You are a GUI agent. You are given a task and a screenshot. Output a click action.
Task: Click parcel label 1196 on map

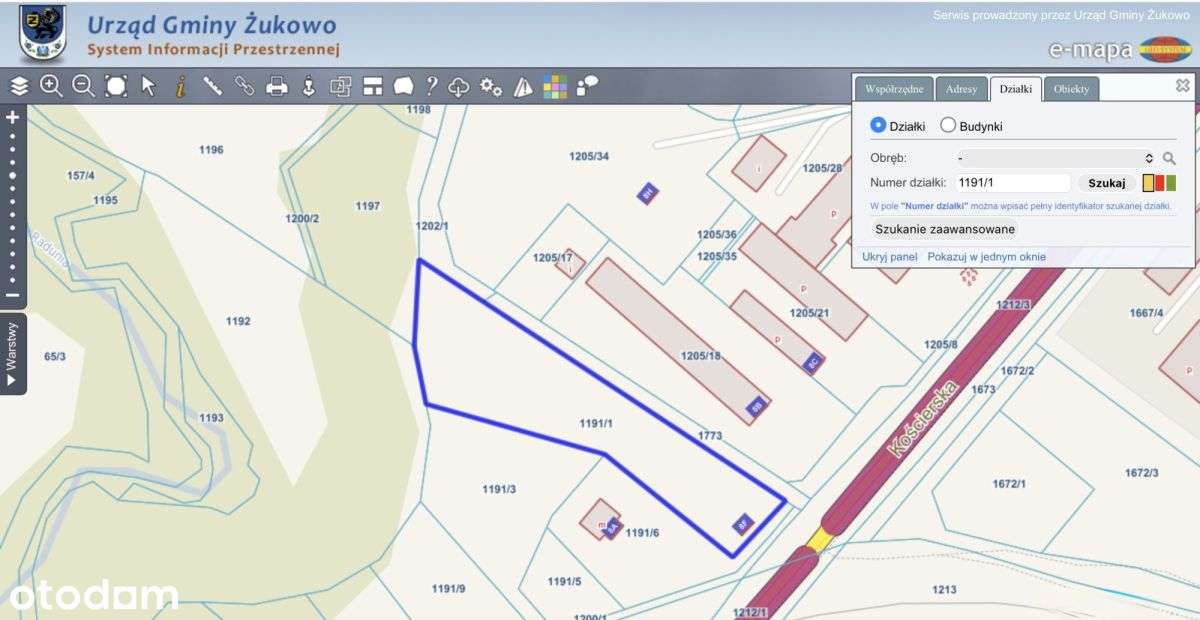(211, 150)
